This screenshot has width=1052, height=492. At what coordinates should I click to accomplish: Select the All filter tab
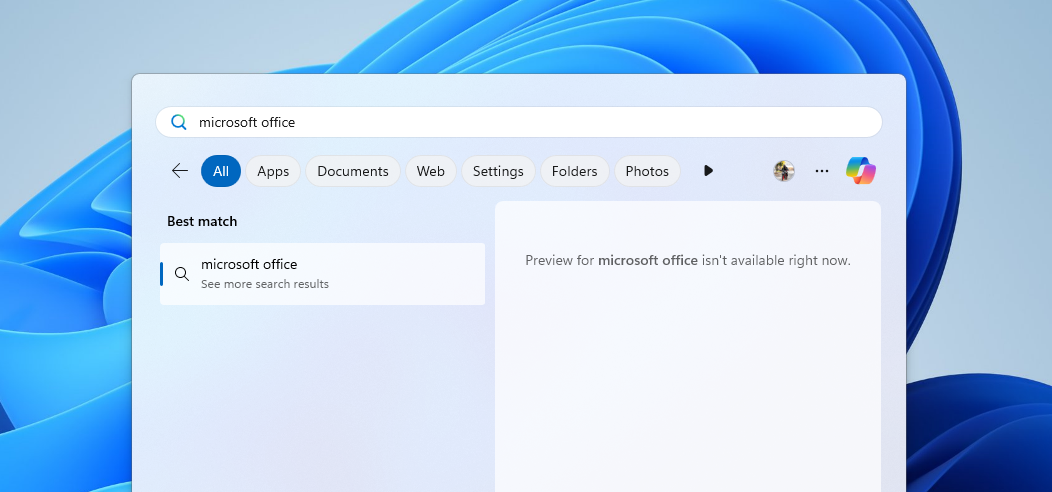click(221, 171)
